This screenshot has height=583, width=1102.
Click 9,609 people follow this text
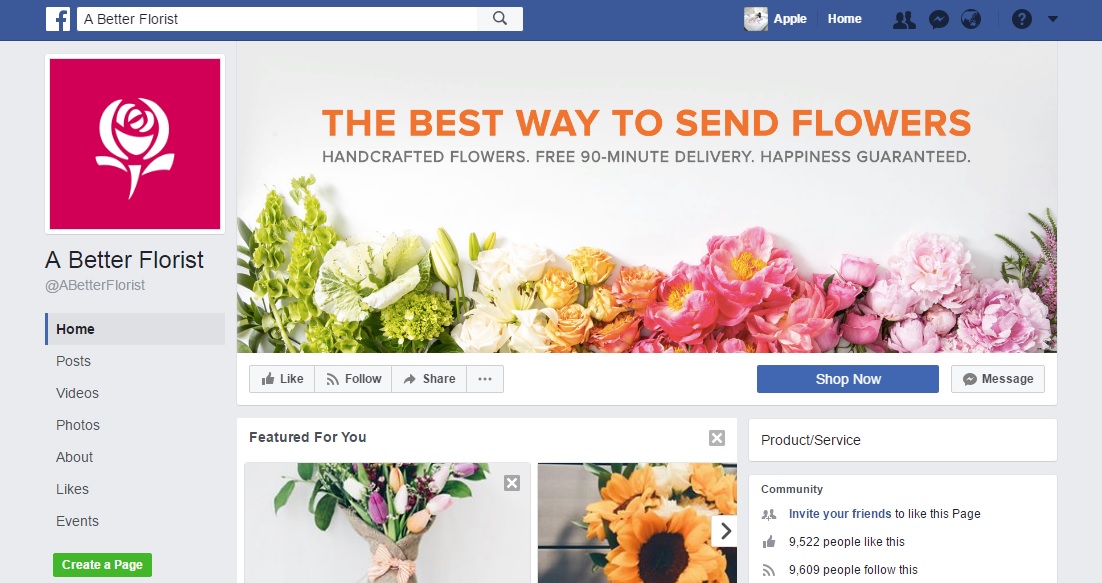853,570
